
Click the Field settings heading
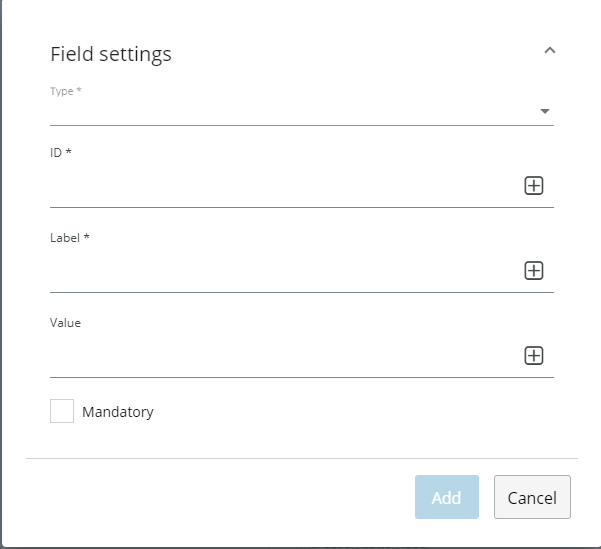111,54
